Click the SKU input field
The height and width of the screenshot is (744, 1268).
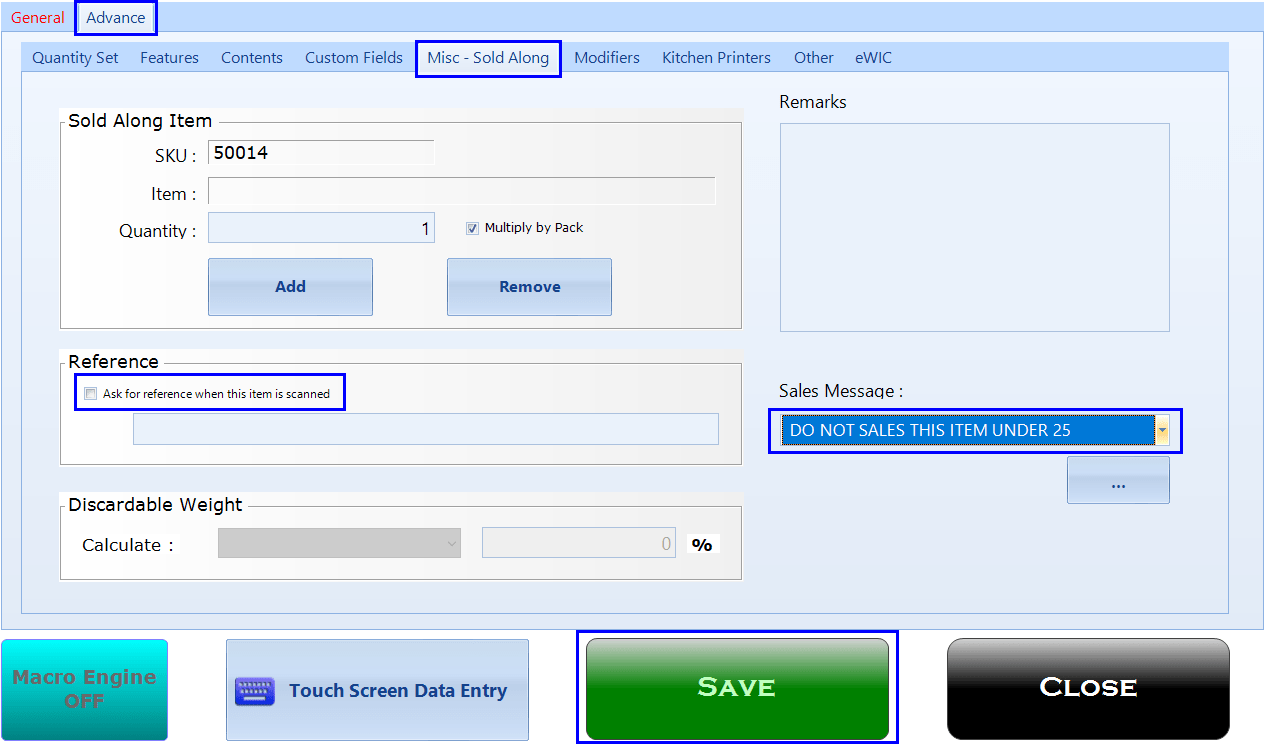coord(321,153)
